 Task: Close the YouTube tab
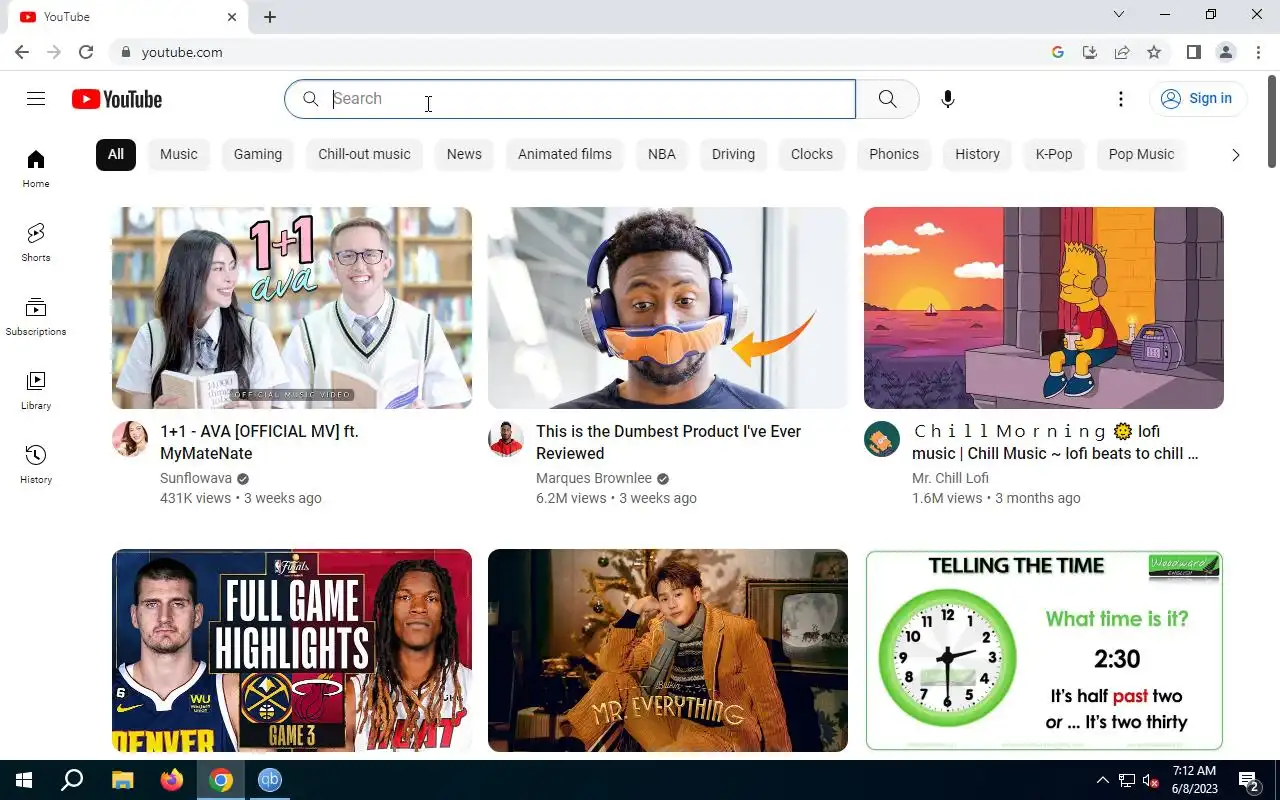click(x=232, y=17)
